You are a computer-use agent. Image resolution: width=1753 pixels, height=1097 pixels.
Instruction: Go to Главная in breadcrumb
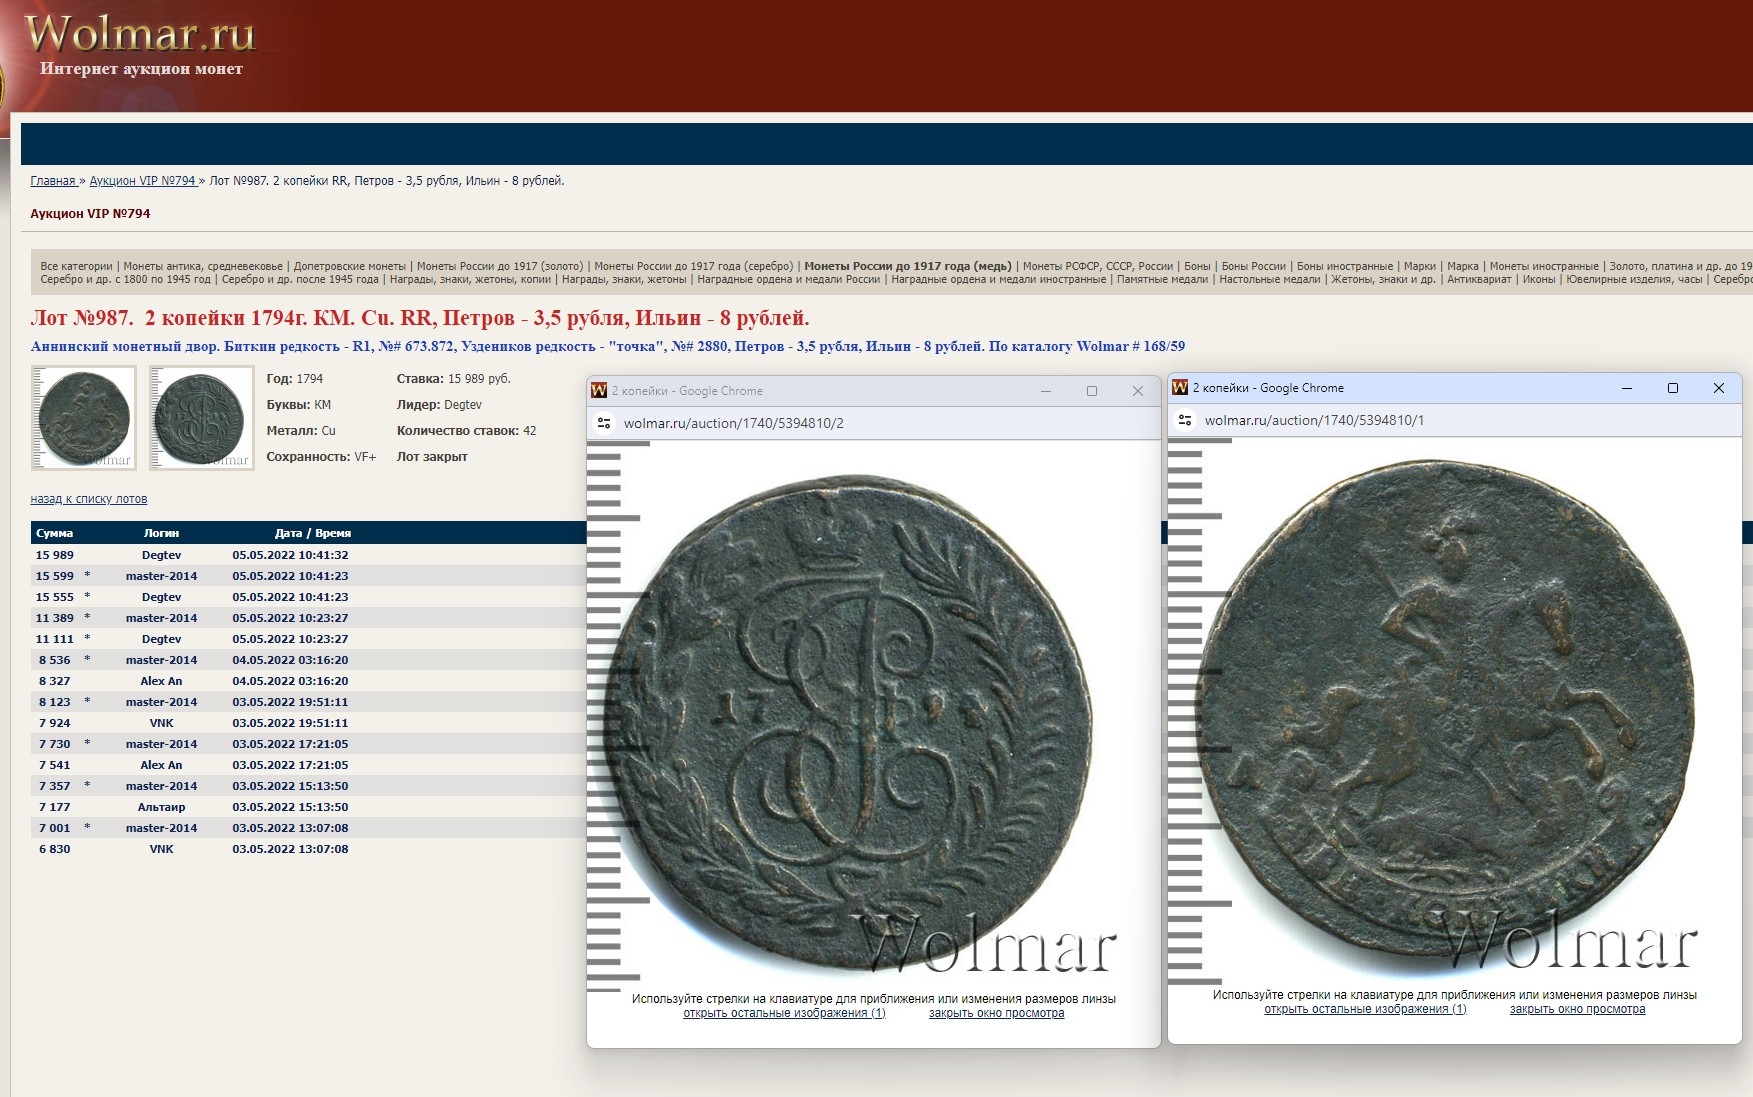[53, 181]
